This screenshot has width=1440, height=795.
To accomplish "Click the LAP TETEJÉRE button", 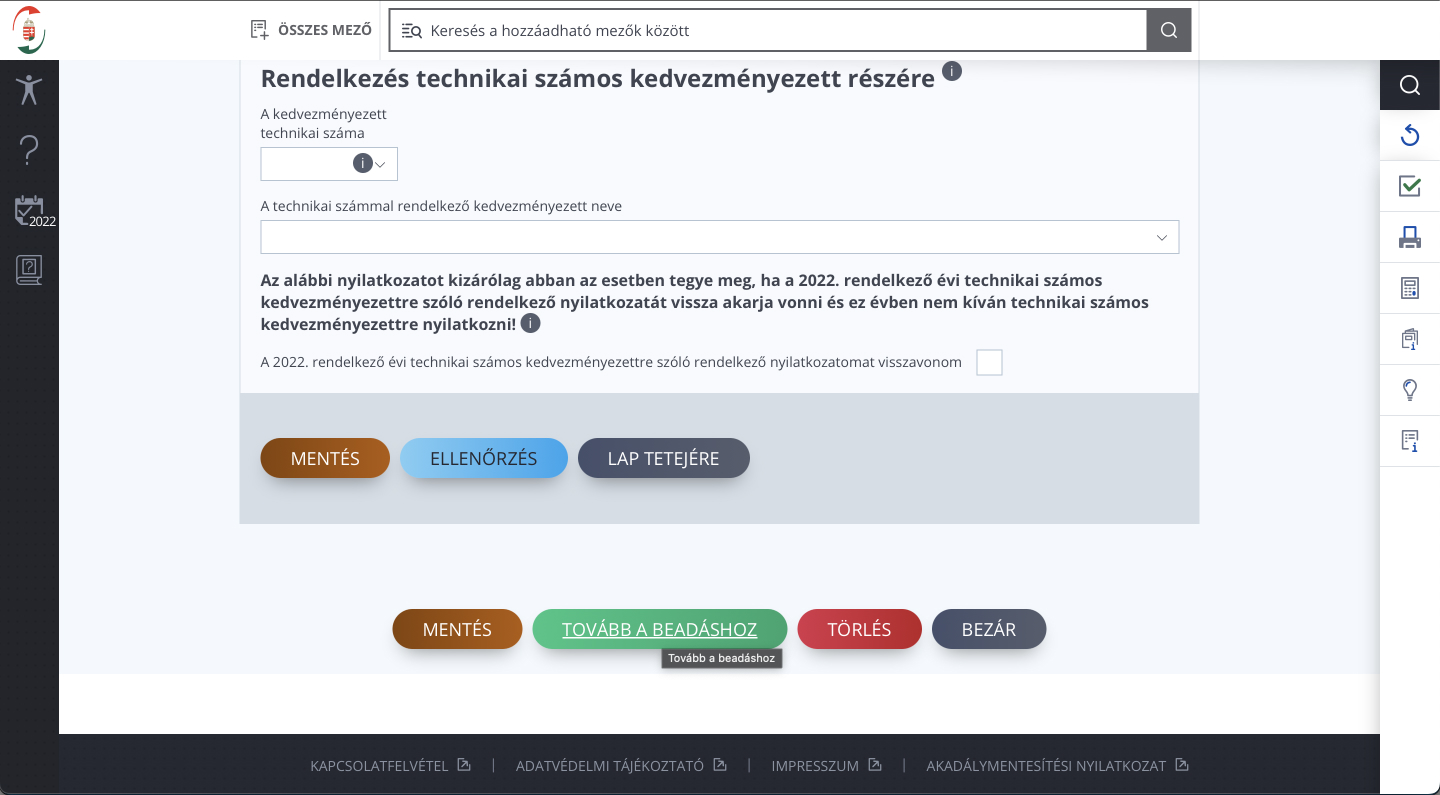I will point(663,459).
